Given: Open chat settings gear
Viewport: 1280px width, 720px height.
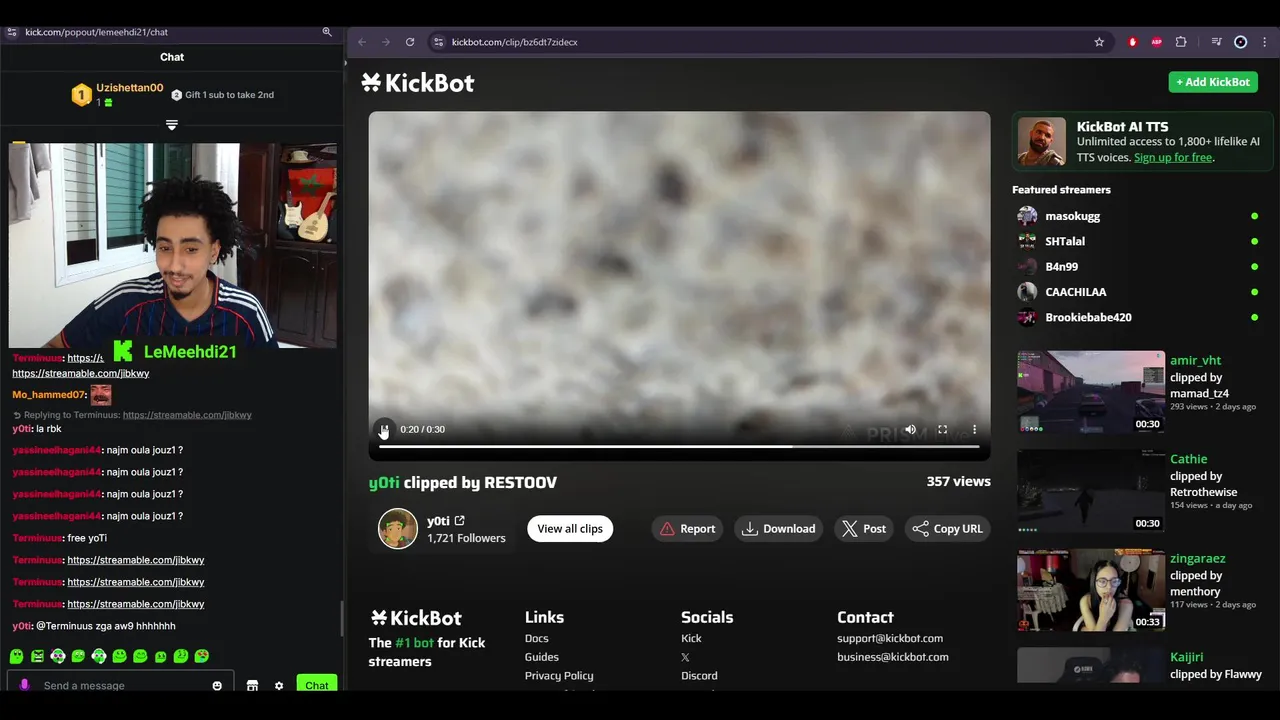Looking at the screenshot, I should tap(279, 686).
